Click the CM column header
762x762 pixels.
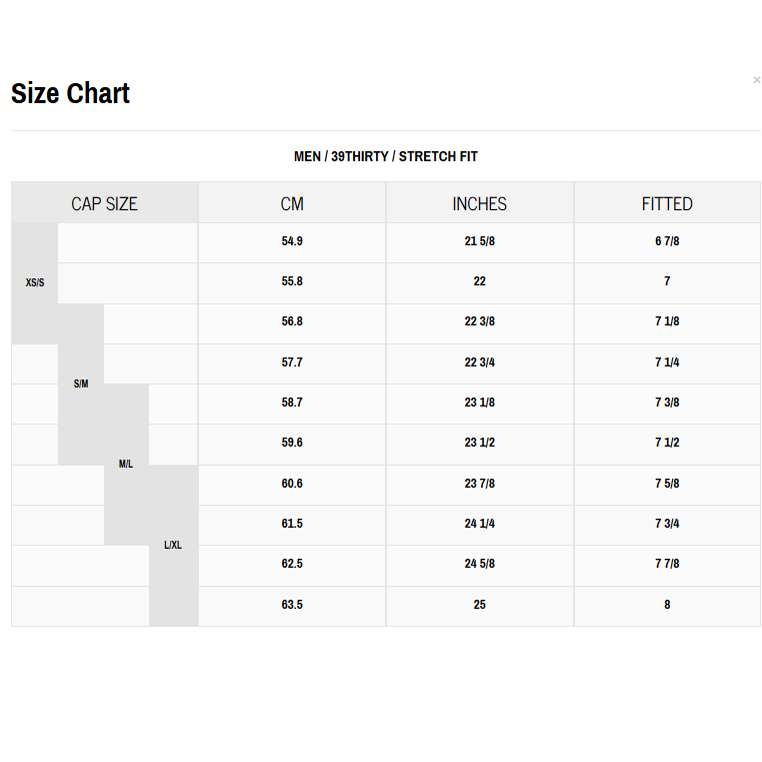(292, 204)
